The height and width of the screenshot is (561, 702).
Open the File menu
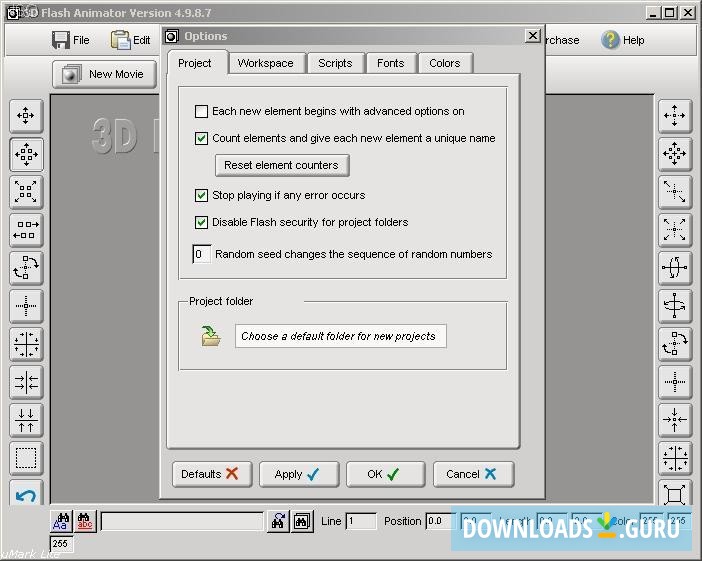(71, 40)
